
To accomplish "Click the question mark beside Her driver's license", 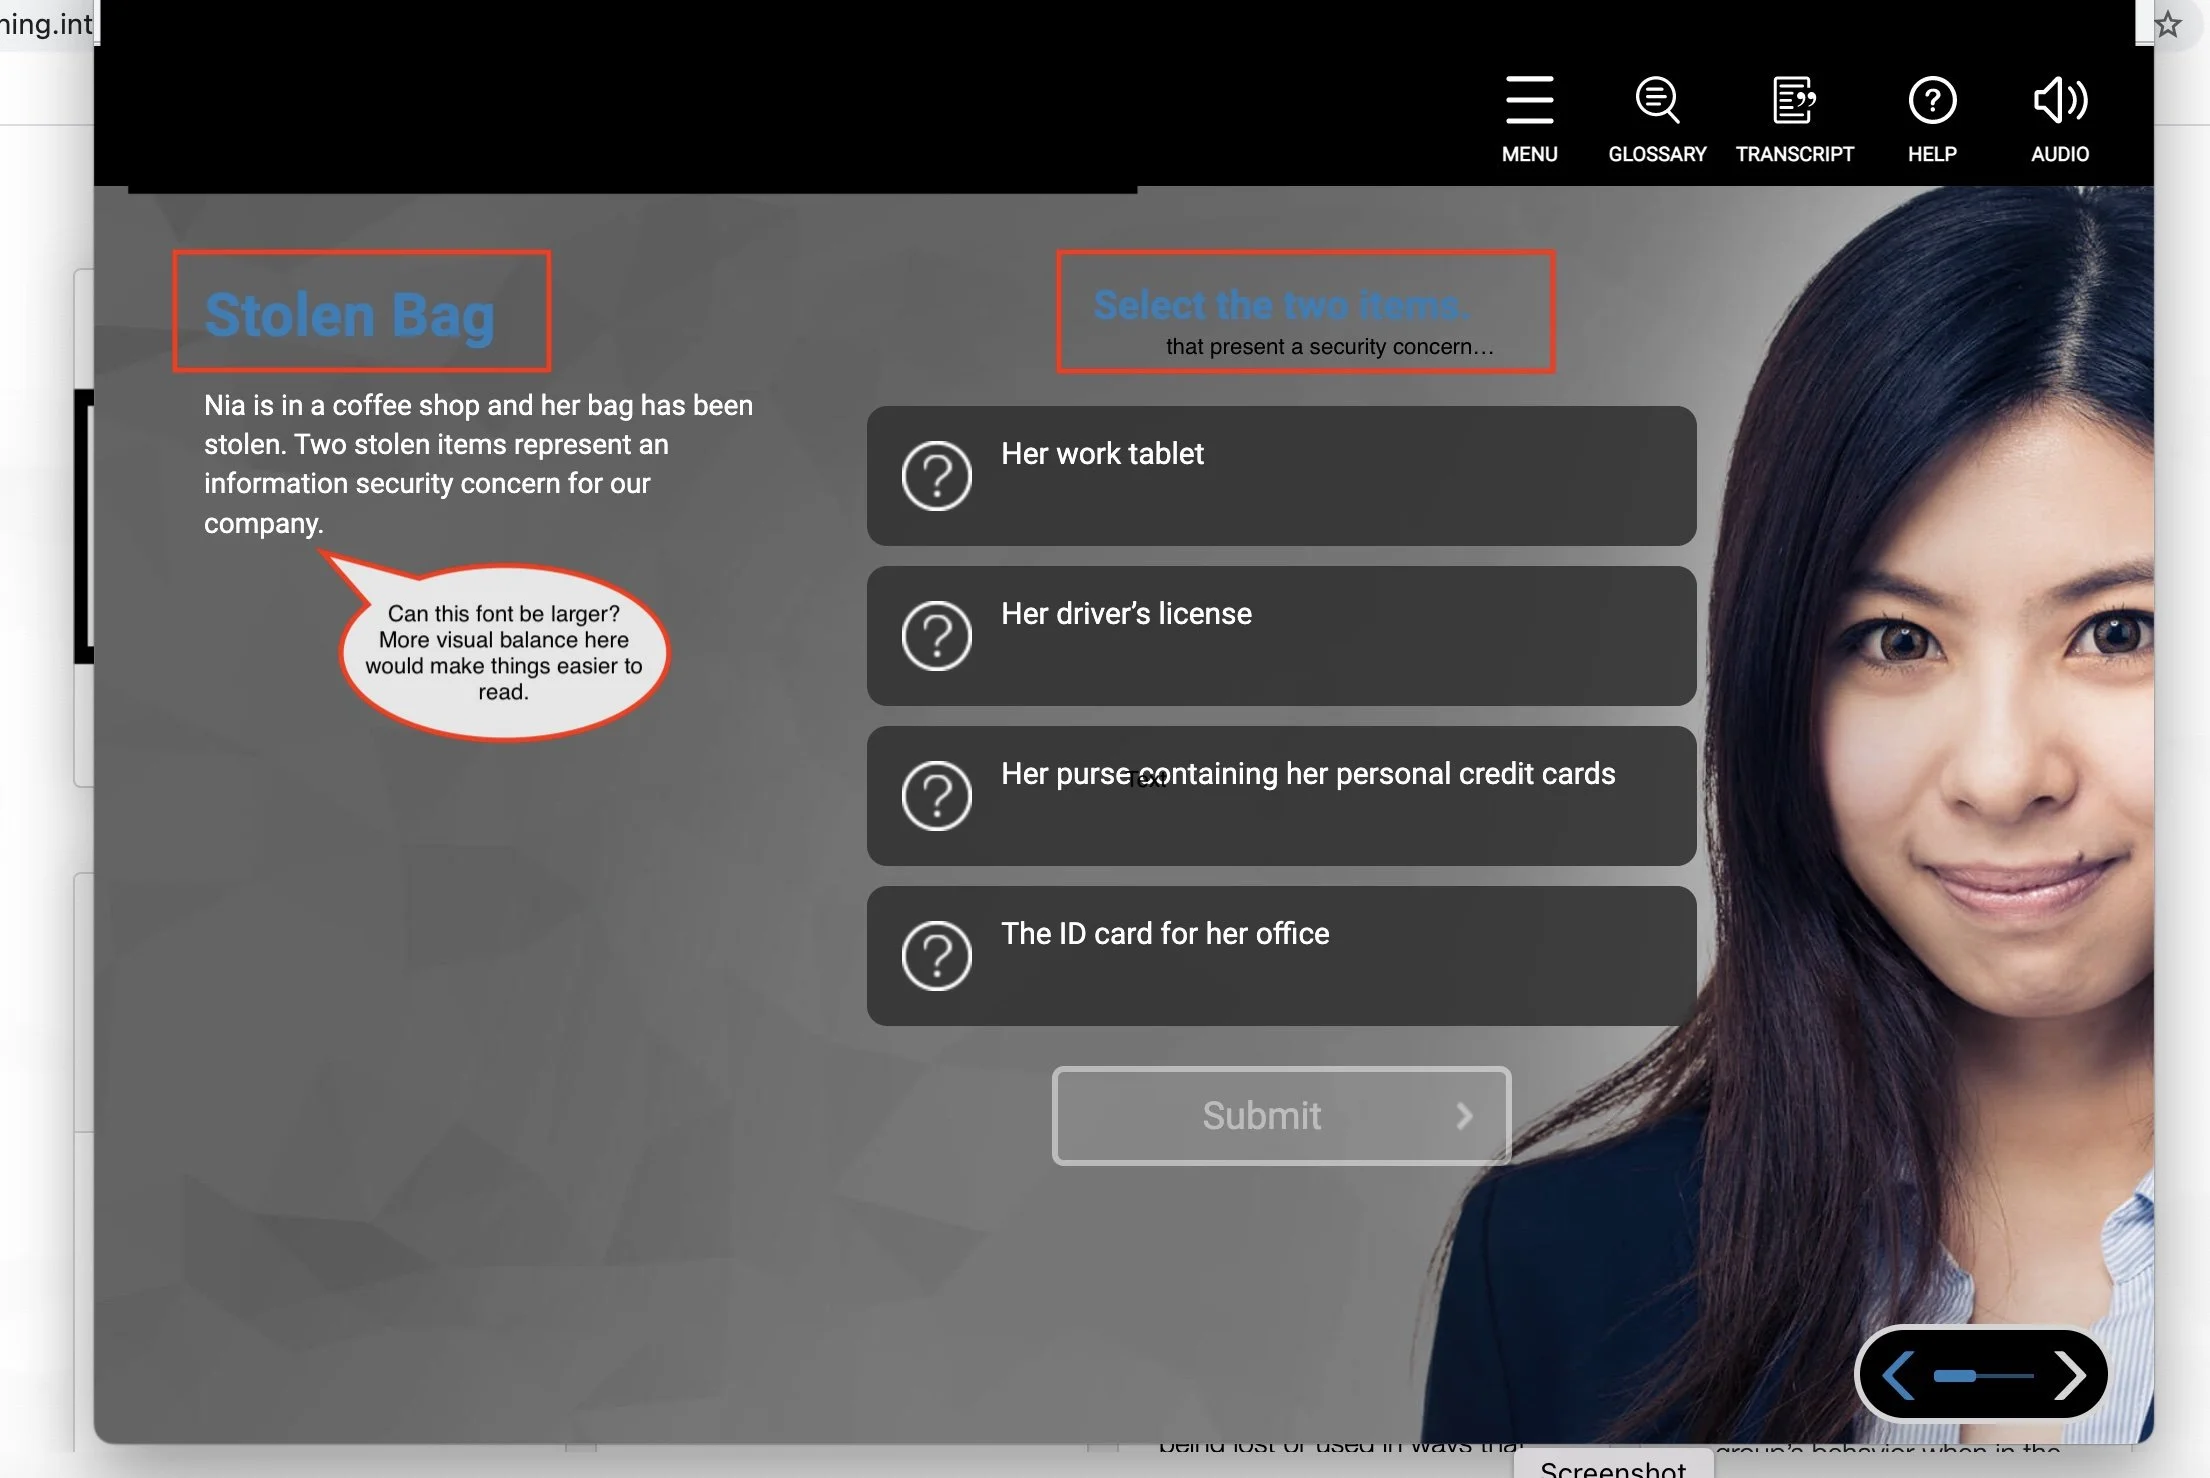I will click(936, 635).
